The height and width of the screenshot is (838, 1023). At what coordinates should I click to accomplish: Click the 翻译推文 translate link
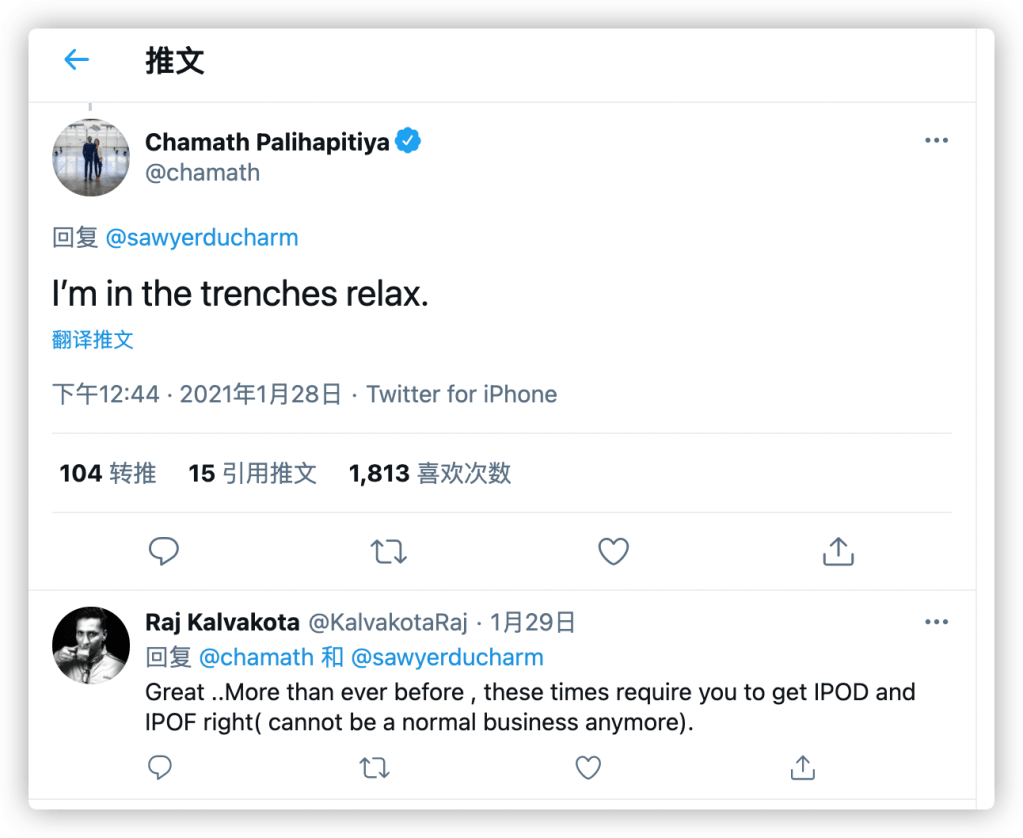click(x=93, y=340)
